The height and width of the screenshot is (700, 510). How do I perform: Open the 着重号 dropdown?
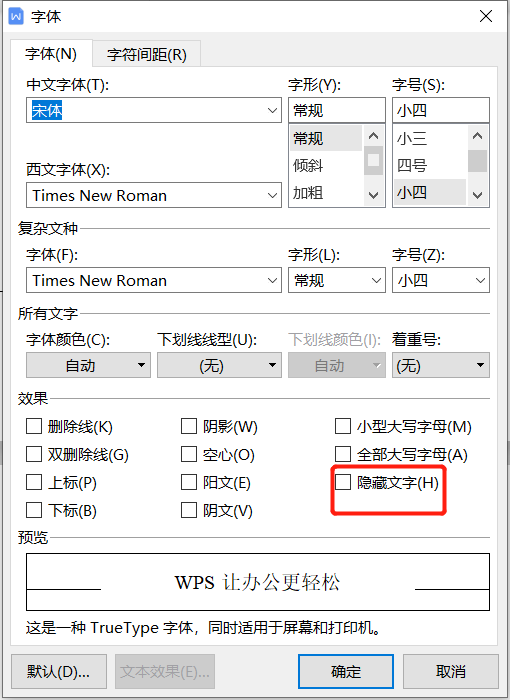441,365
